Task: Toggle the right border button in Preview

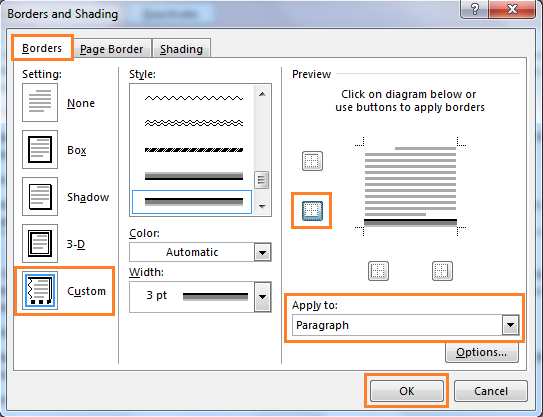Action: coord(442,271)
